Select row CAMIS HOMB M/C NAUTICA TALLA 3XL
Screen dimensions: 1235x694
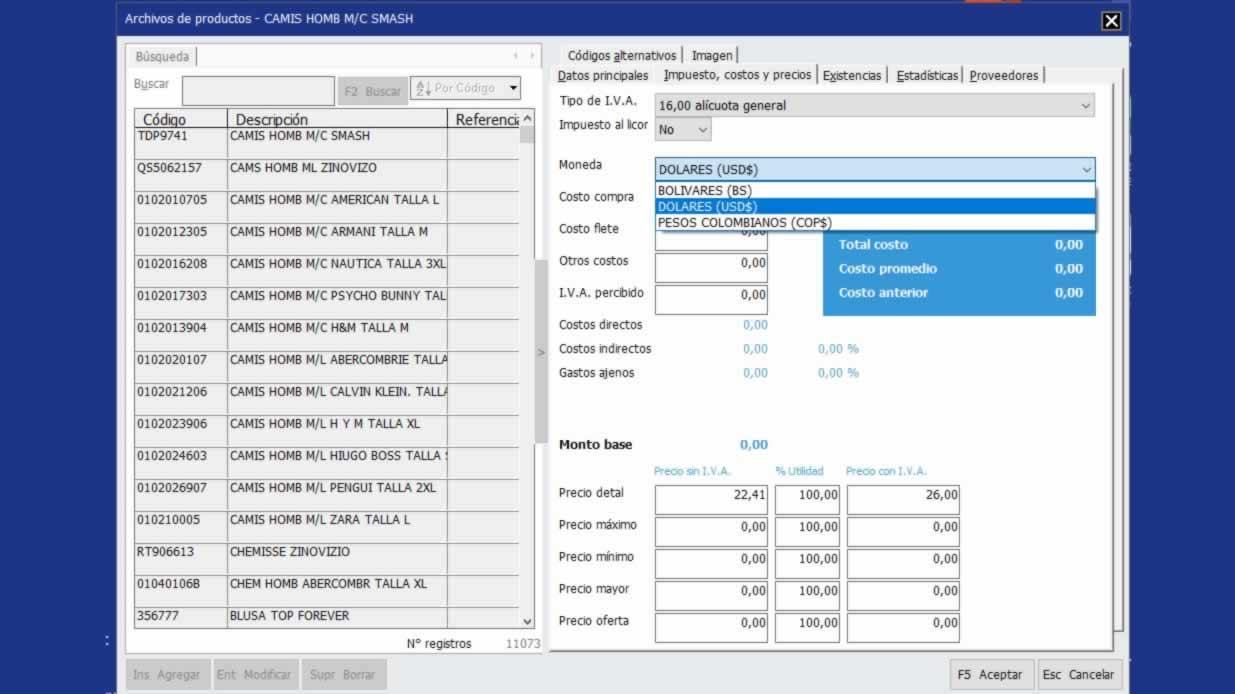click(x=327, y=271)
